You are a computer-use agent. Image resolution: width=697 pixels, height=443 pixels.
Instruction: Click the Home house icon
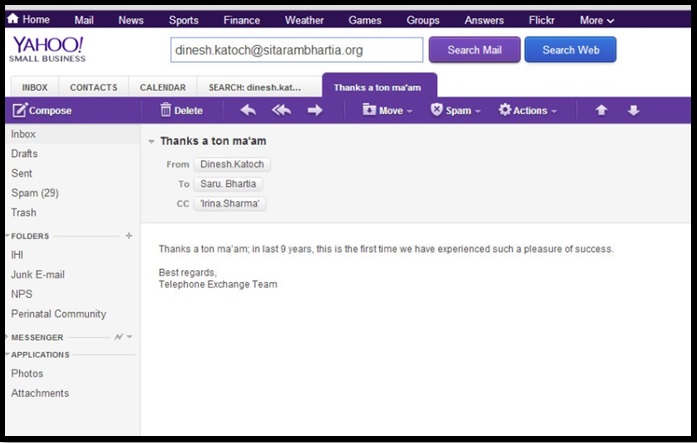click(13, 19)
